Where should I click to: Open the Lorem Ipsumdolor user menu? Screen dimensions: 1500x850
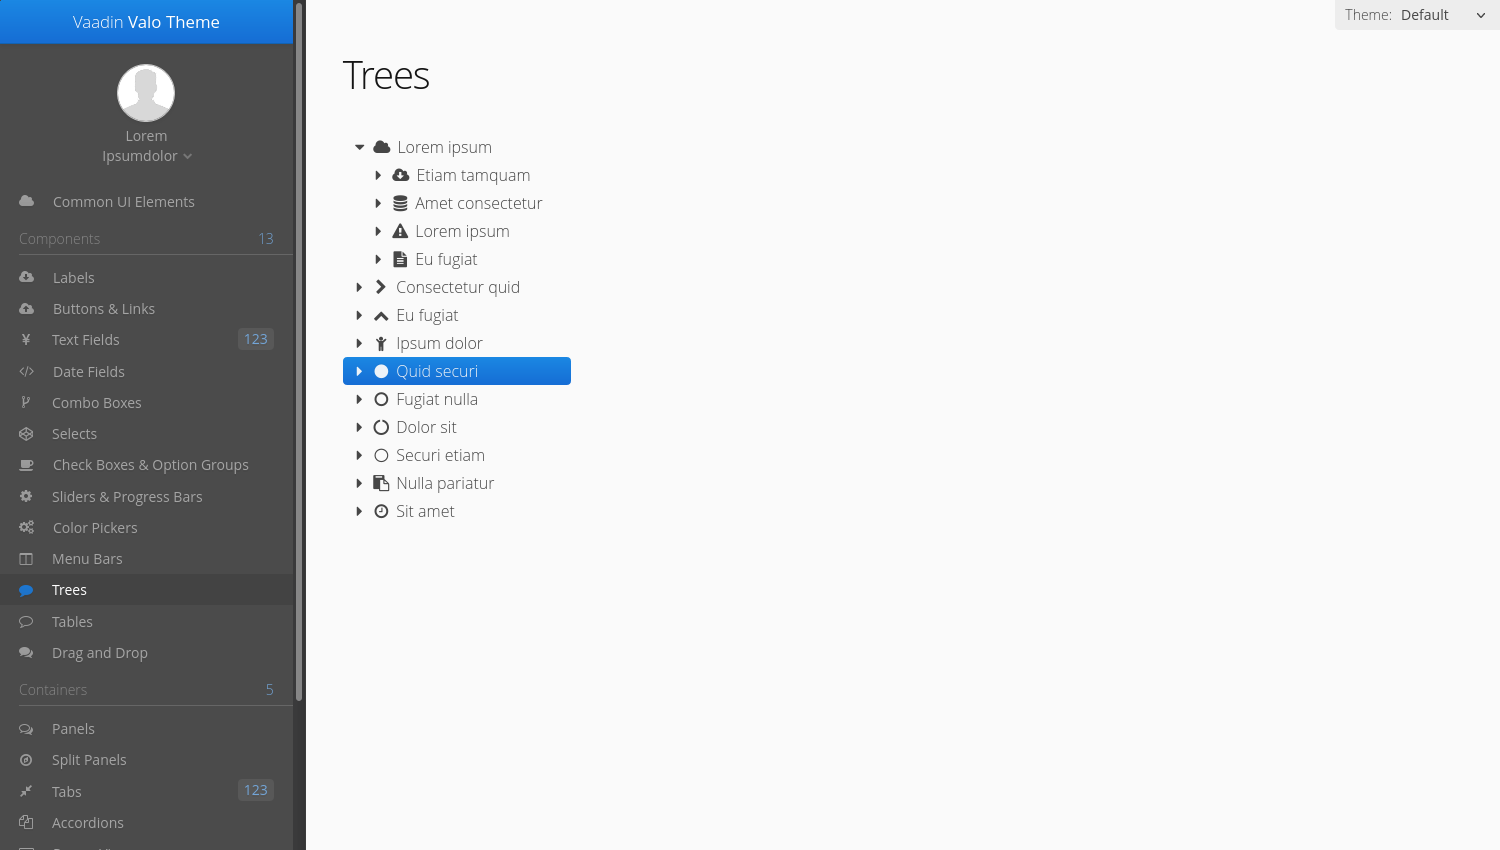coord(146,146)
